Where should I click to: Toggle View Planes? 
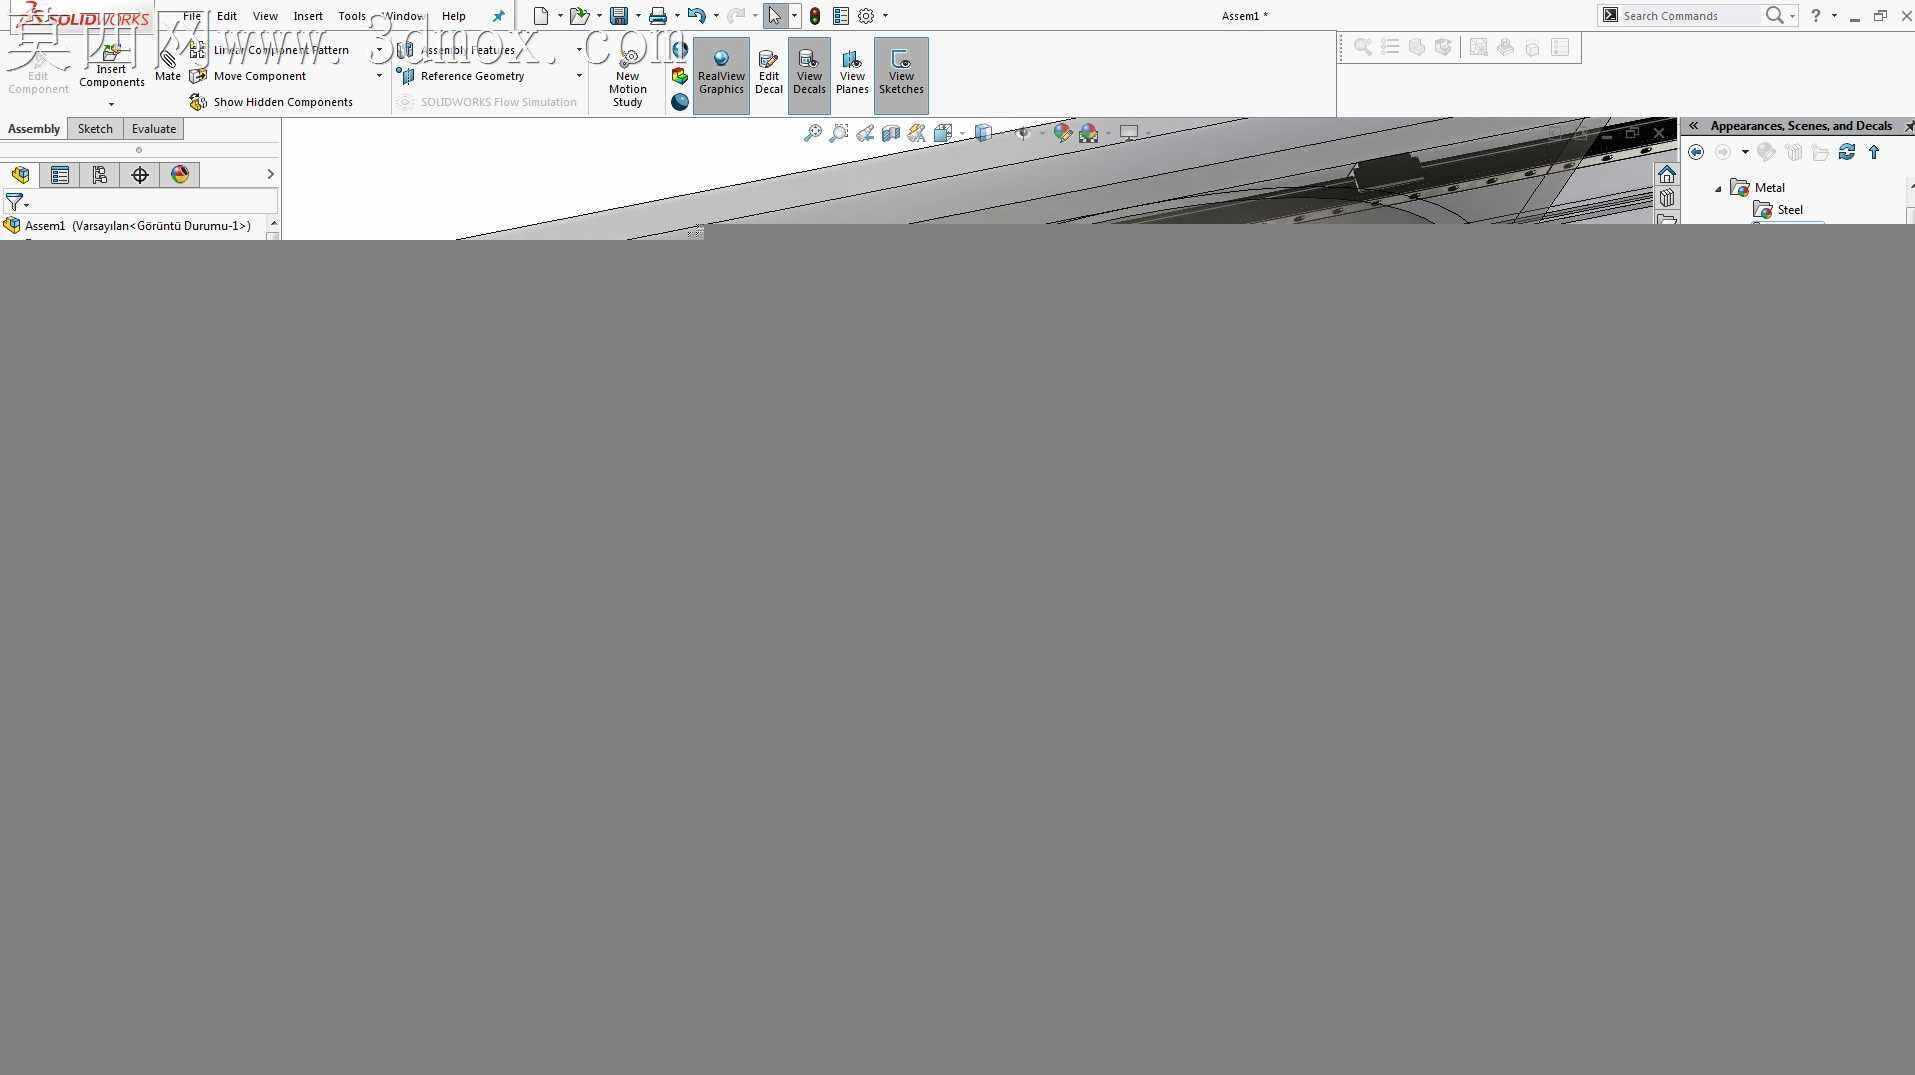coord(852,75)
